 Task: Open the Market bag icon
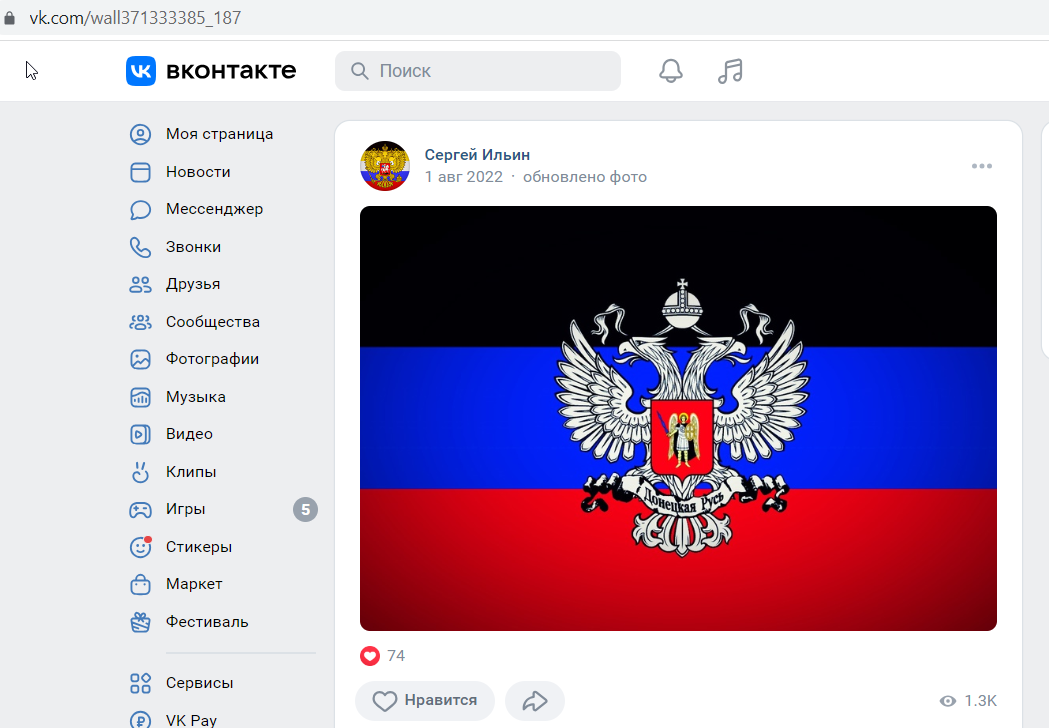click(x=140, y=584)
